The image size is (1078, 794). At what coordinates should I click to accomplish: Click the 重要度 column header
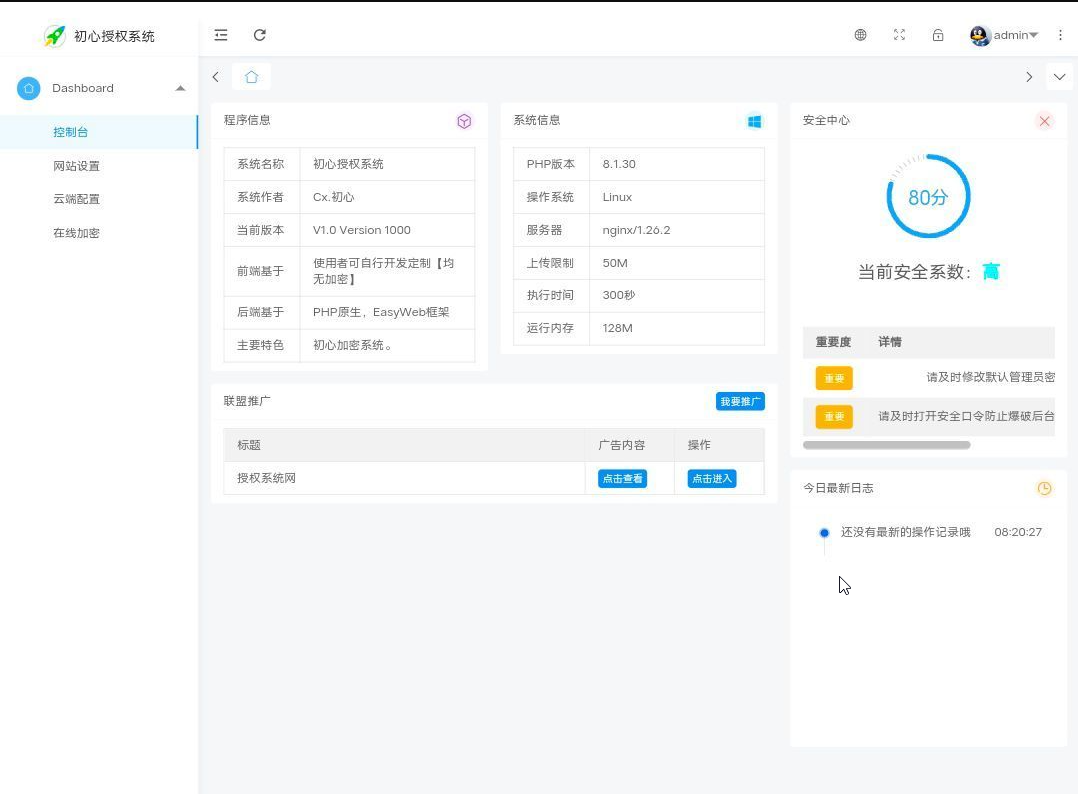833,342
